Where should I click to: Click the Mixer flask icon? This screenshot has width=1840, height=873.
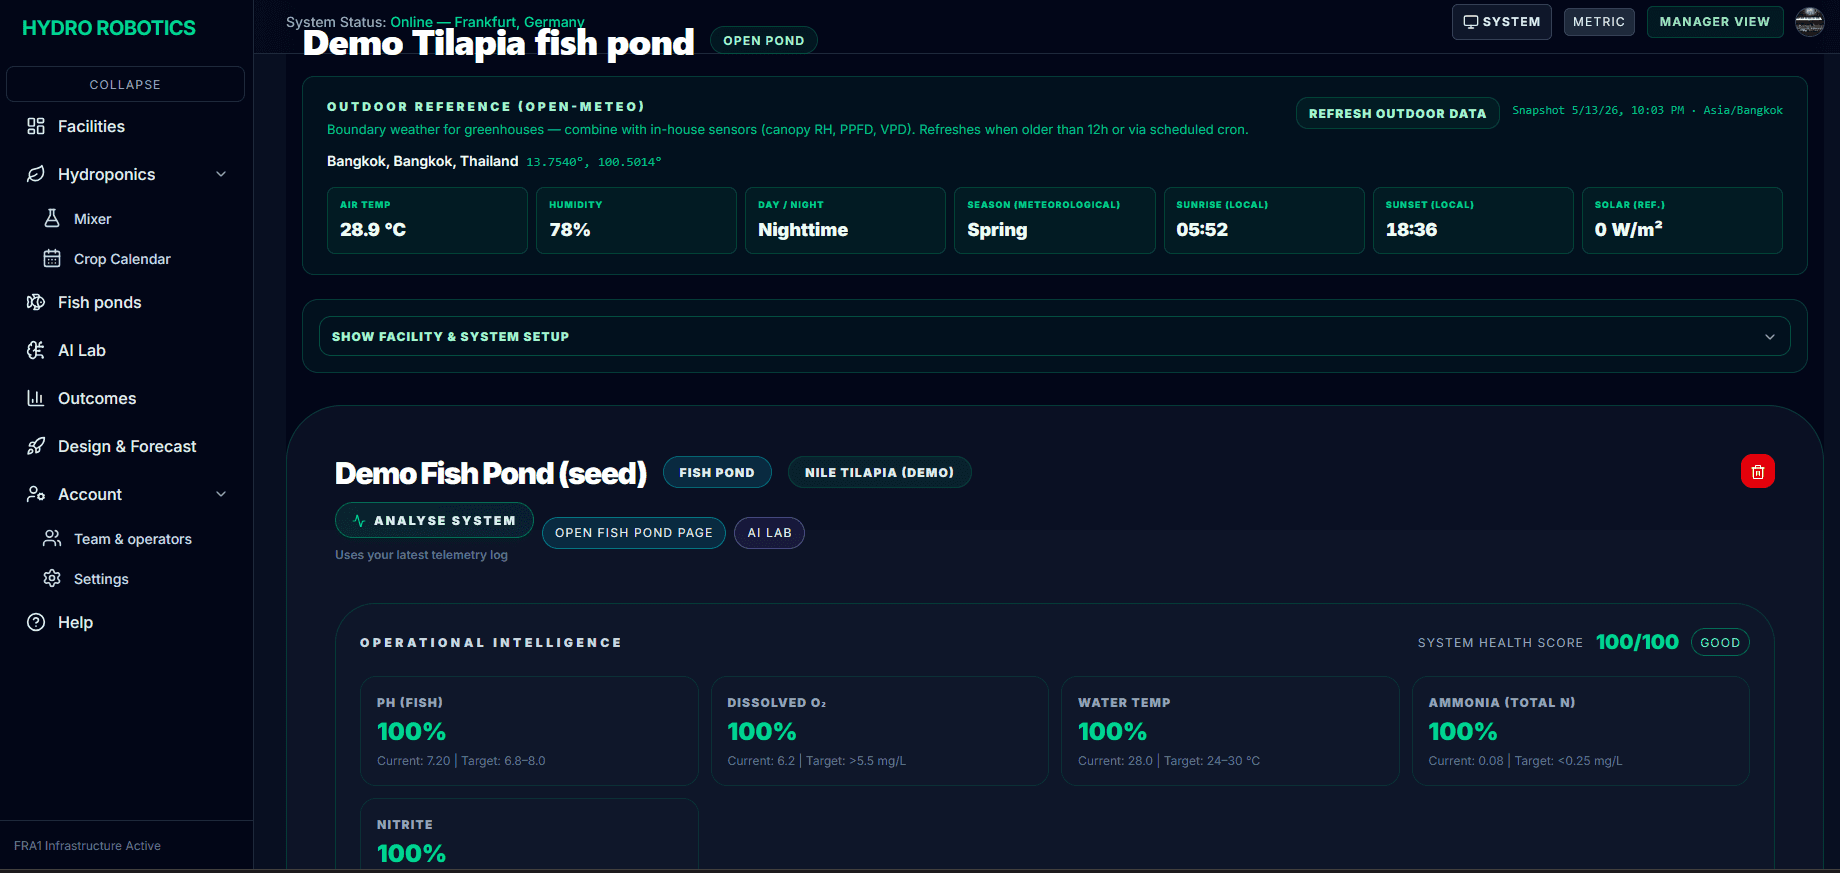click(52, 218)
